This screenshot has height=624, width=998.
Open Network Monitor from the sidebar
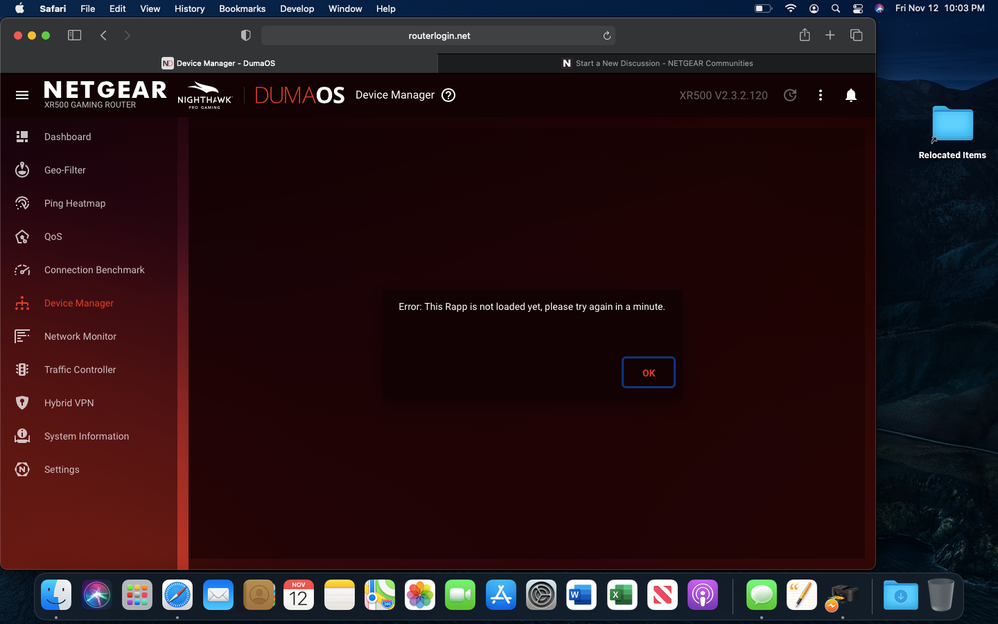80,336
